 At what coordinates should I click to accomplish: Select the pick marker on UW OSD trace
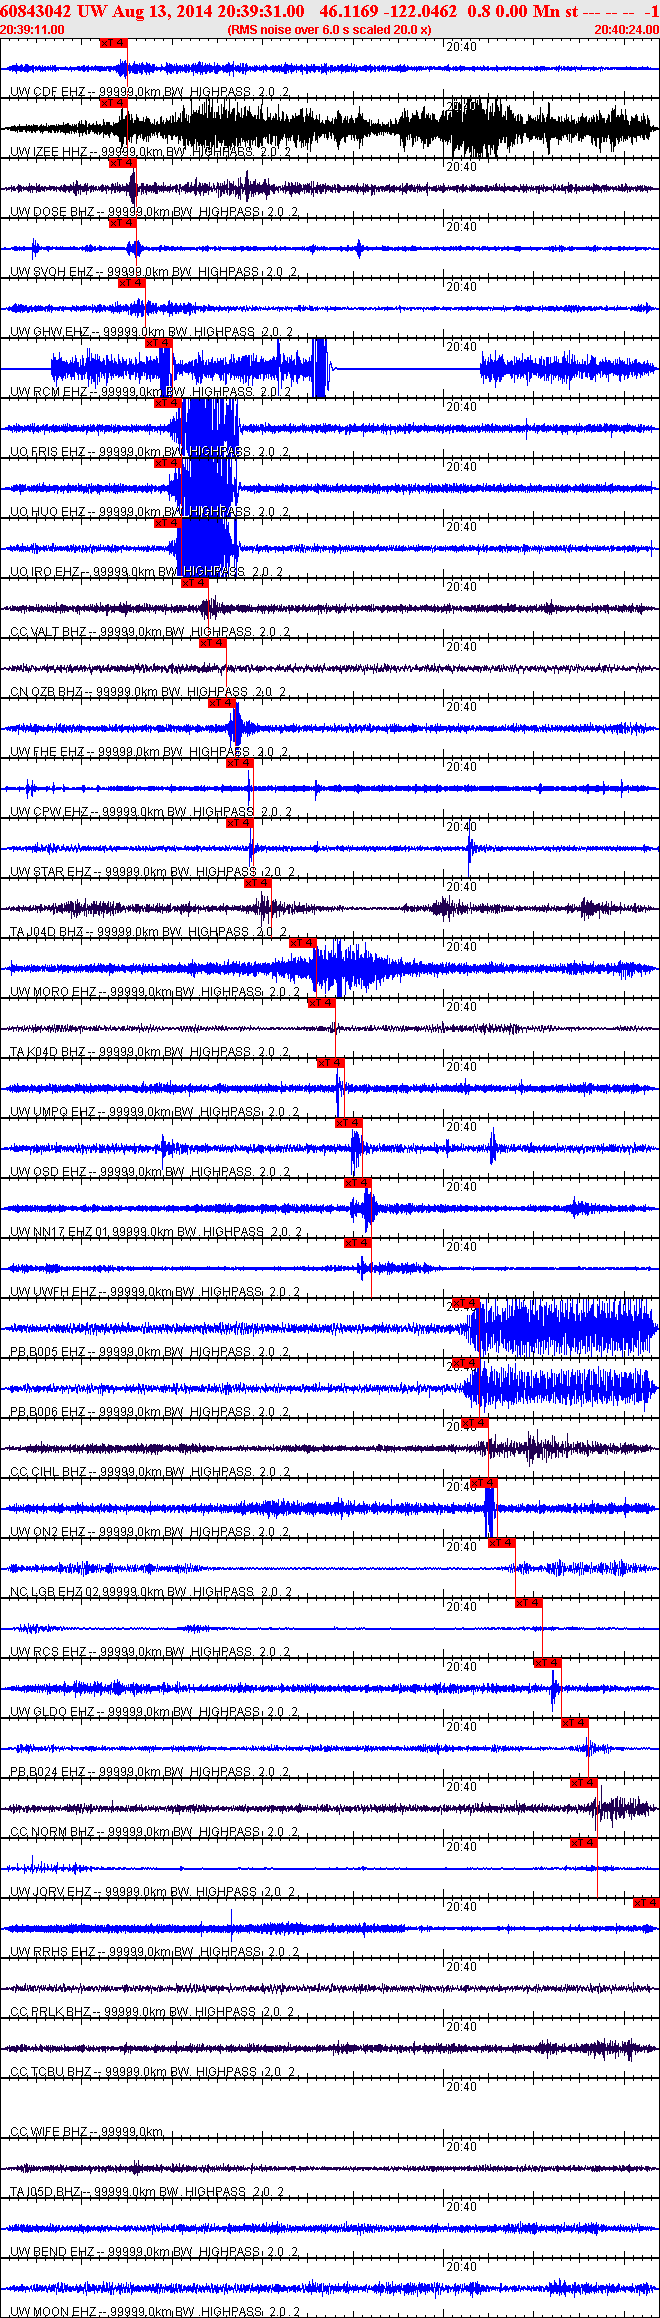tap(349, 1123)
